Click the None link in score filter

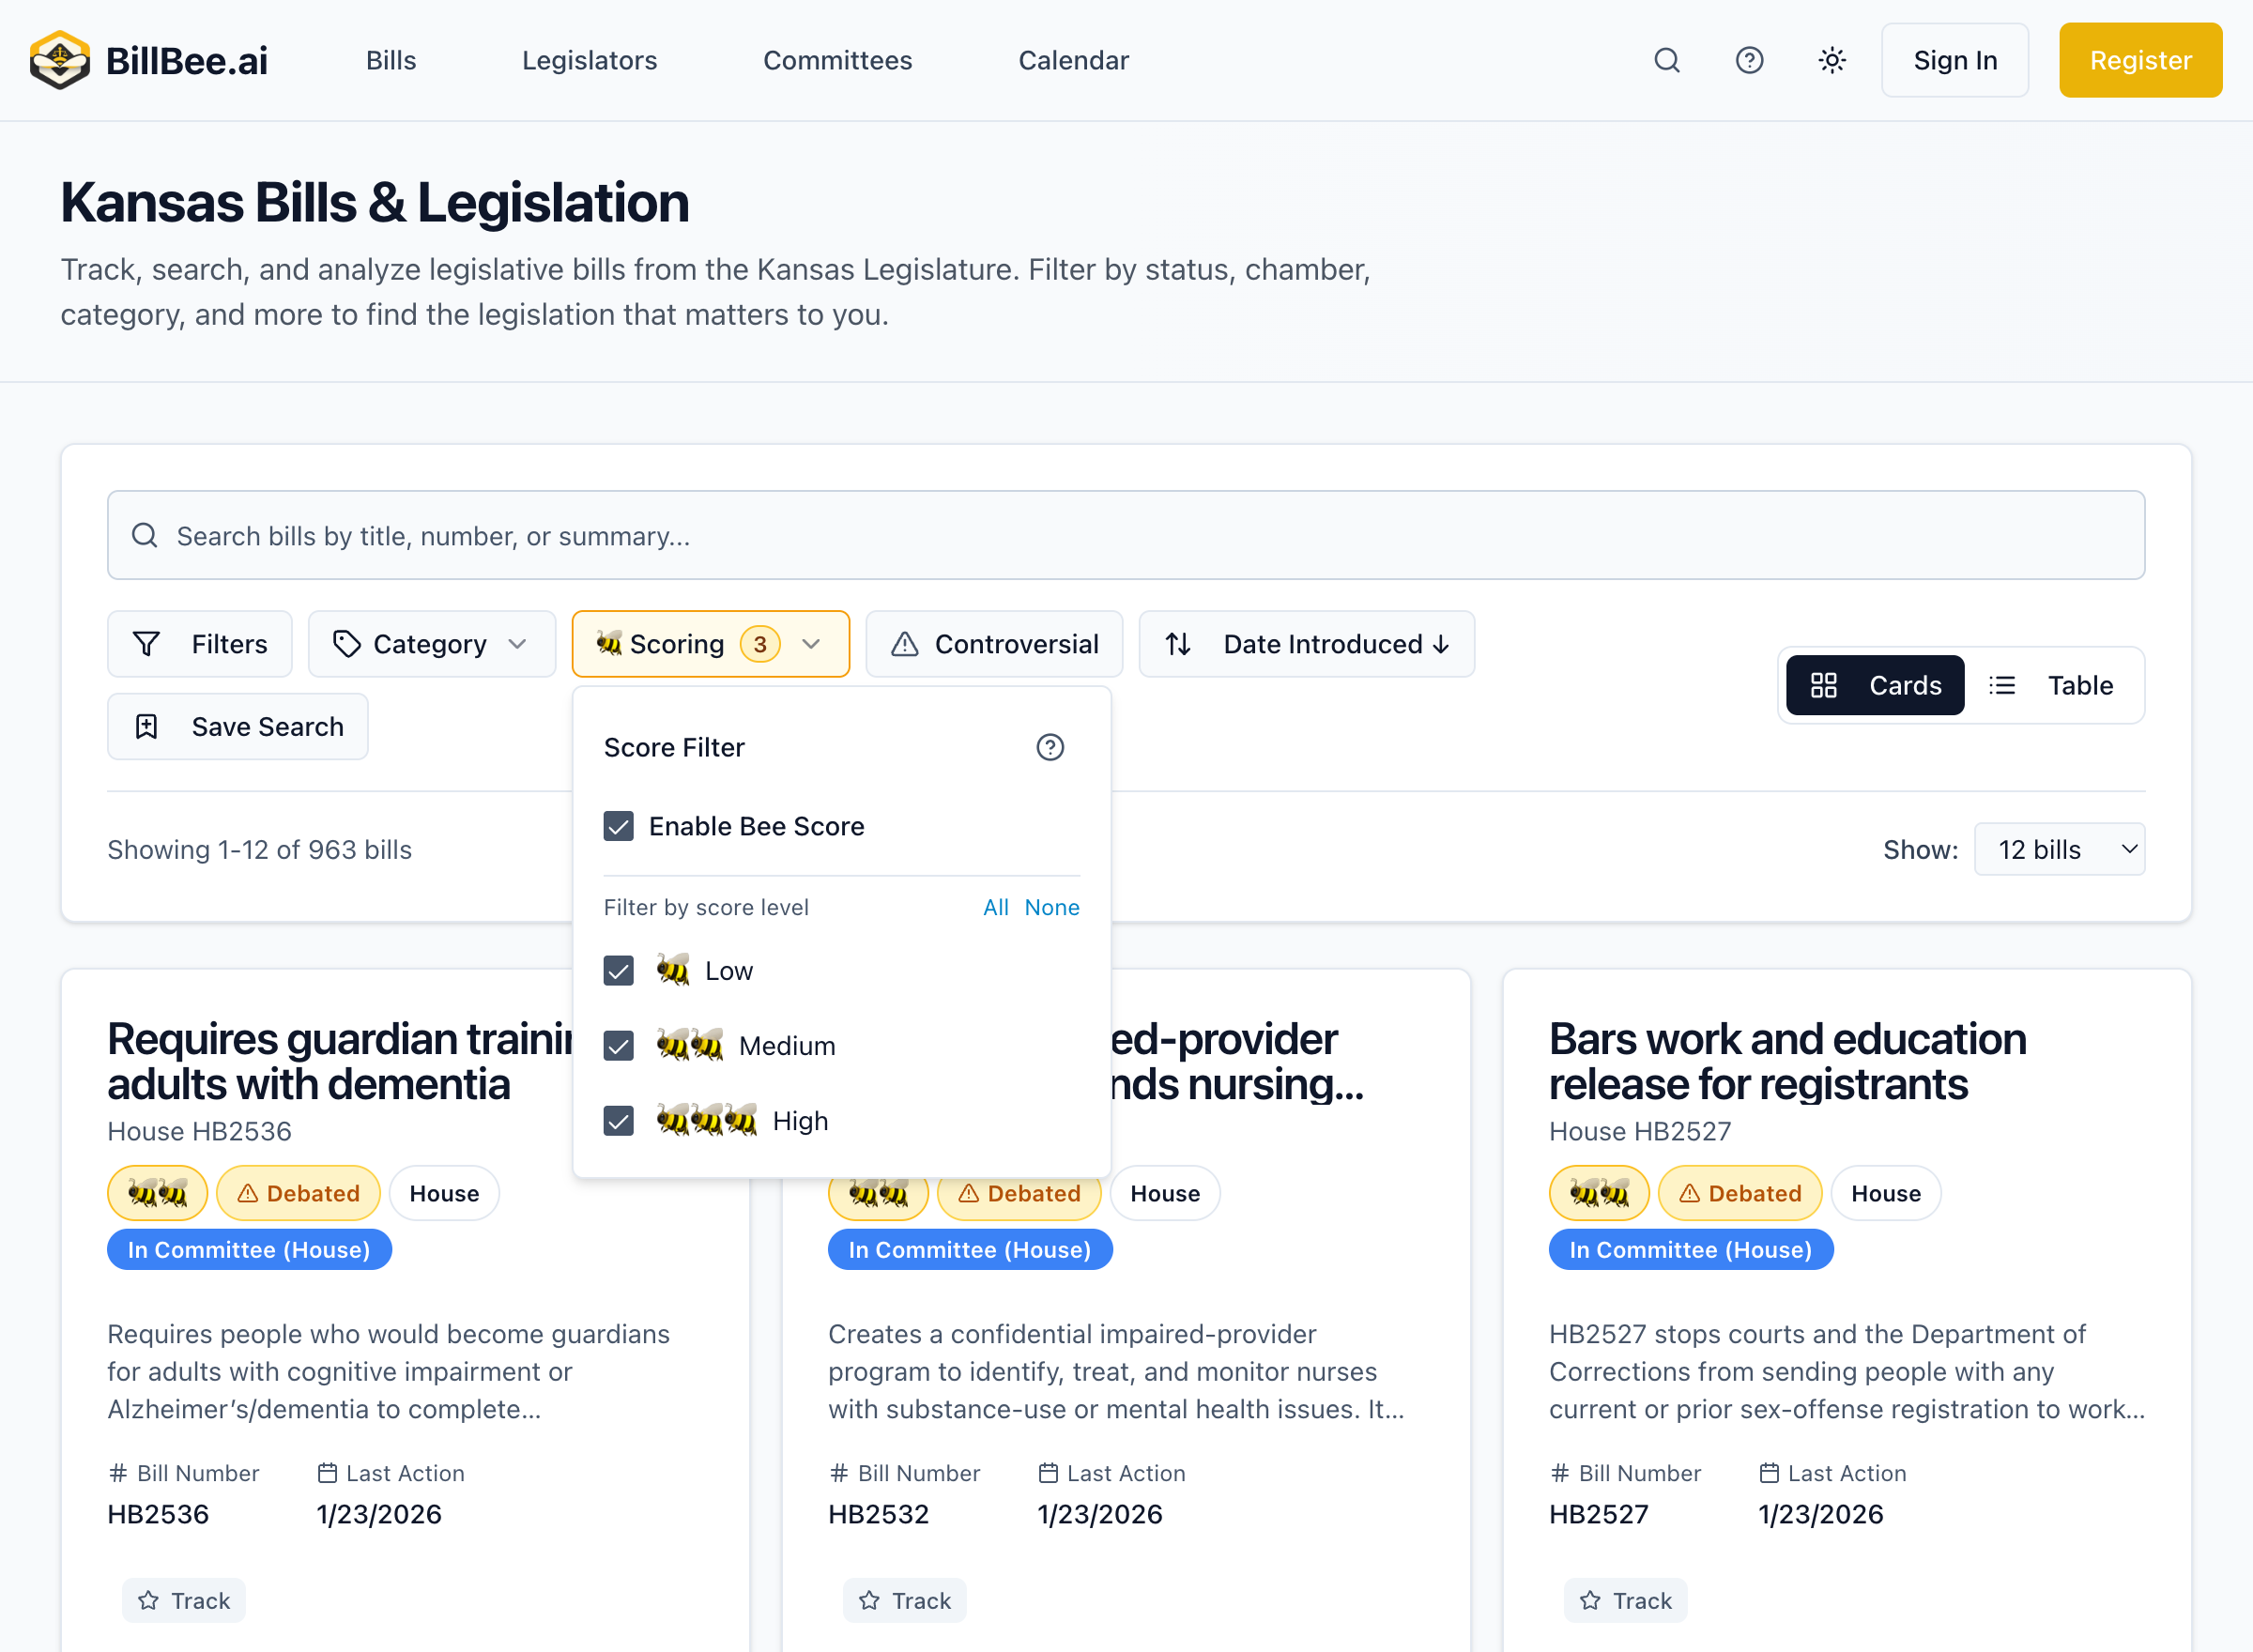tap(1051, 907)
